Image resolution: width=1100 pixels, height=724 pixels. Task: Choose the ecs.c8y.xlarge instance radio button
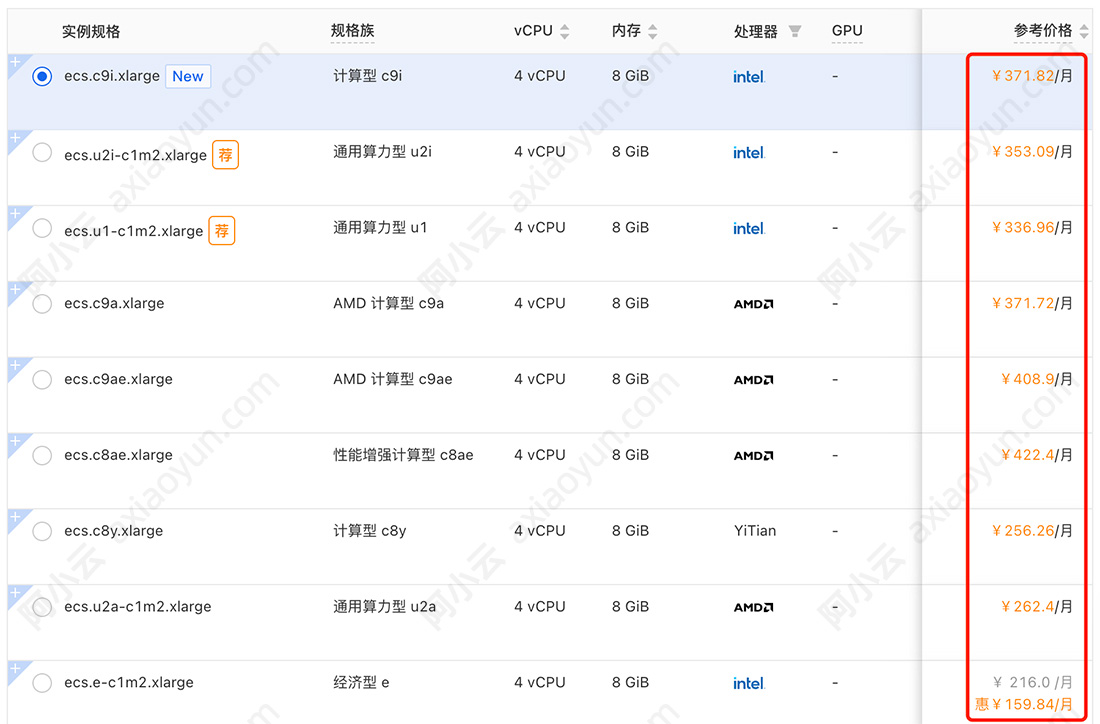coord(42,531)
